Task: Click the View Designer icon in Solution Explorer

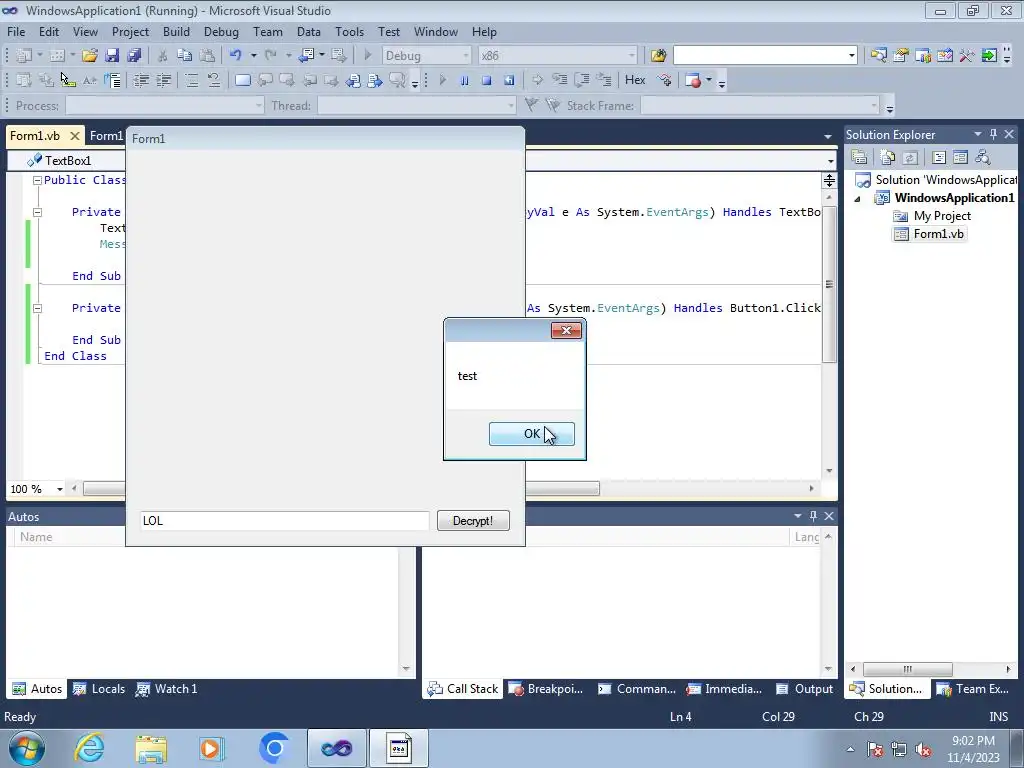Action: click(960, 157)
